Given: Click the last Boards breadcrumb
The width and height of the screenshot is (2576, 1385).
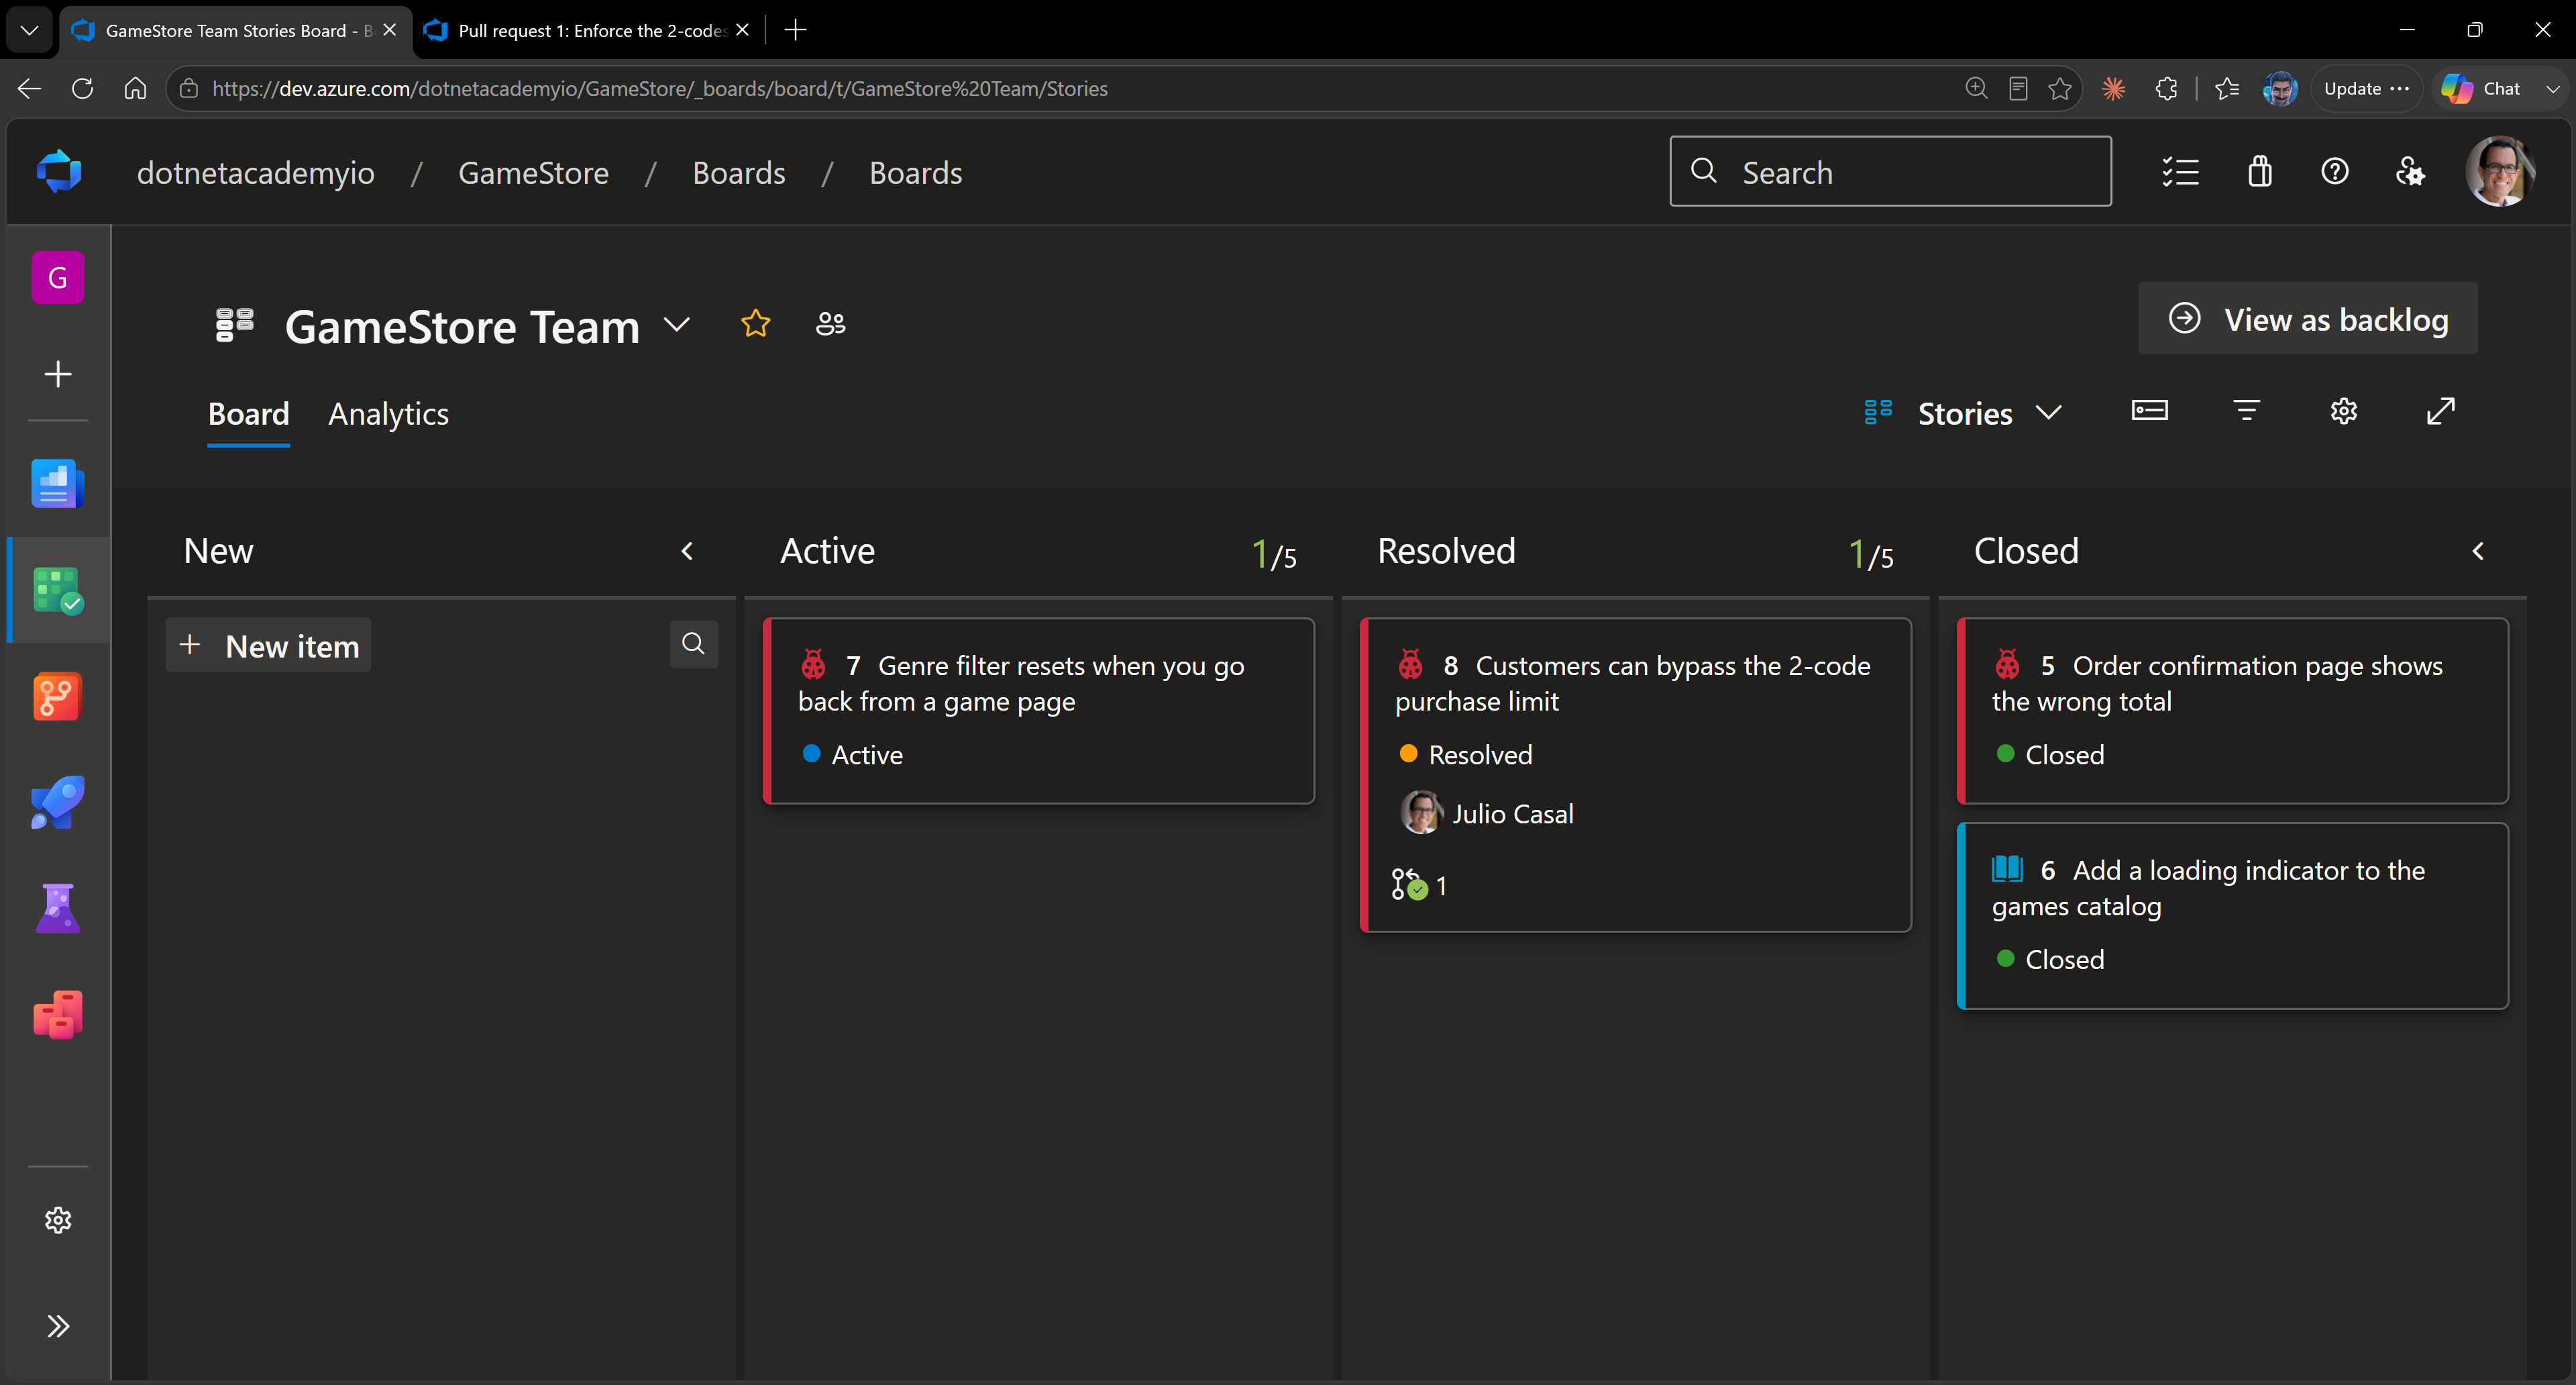Looking at the screenshot, I should [x=915, y=173].
